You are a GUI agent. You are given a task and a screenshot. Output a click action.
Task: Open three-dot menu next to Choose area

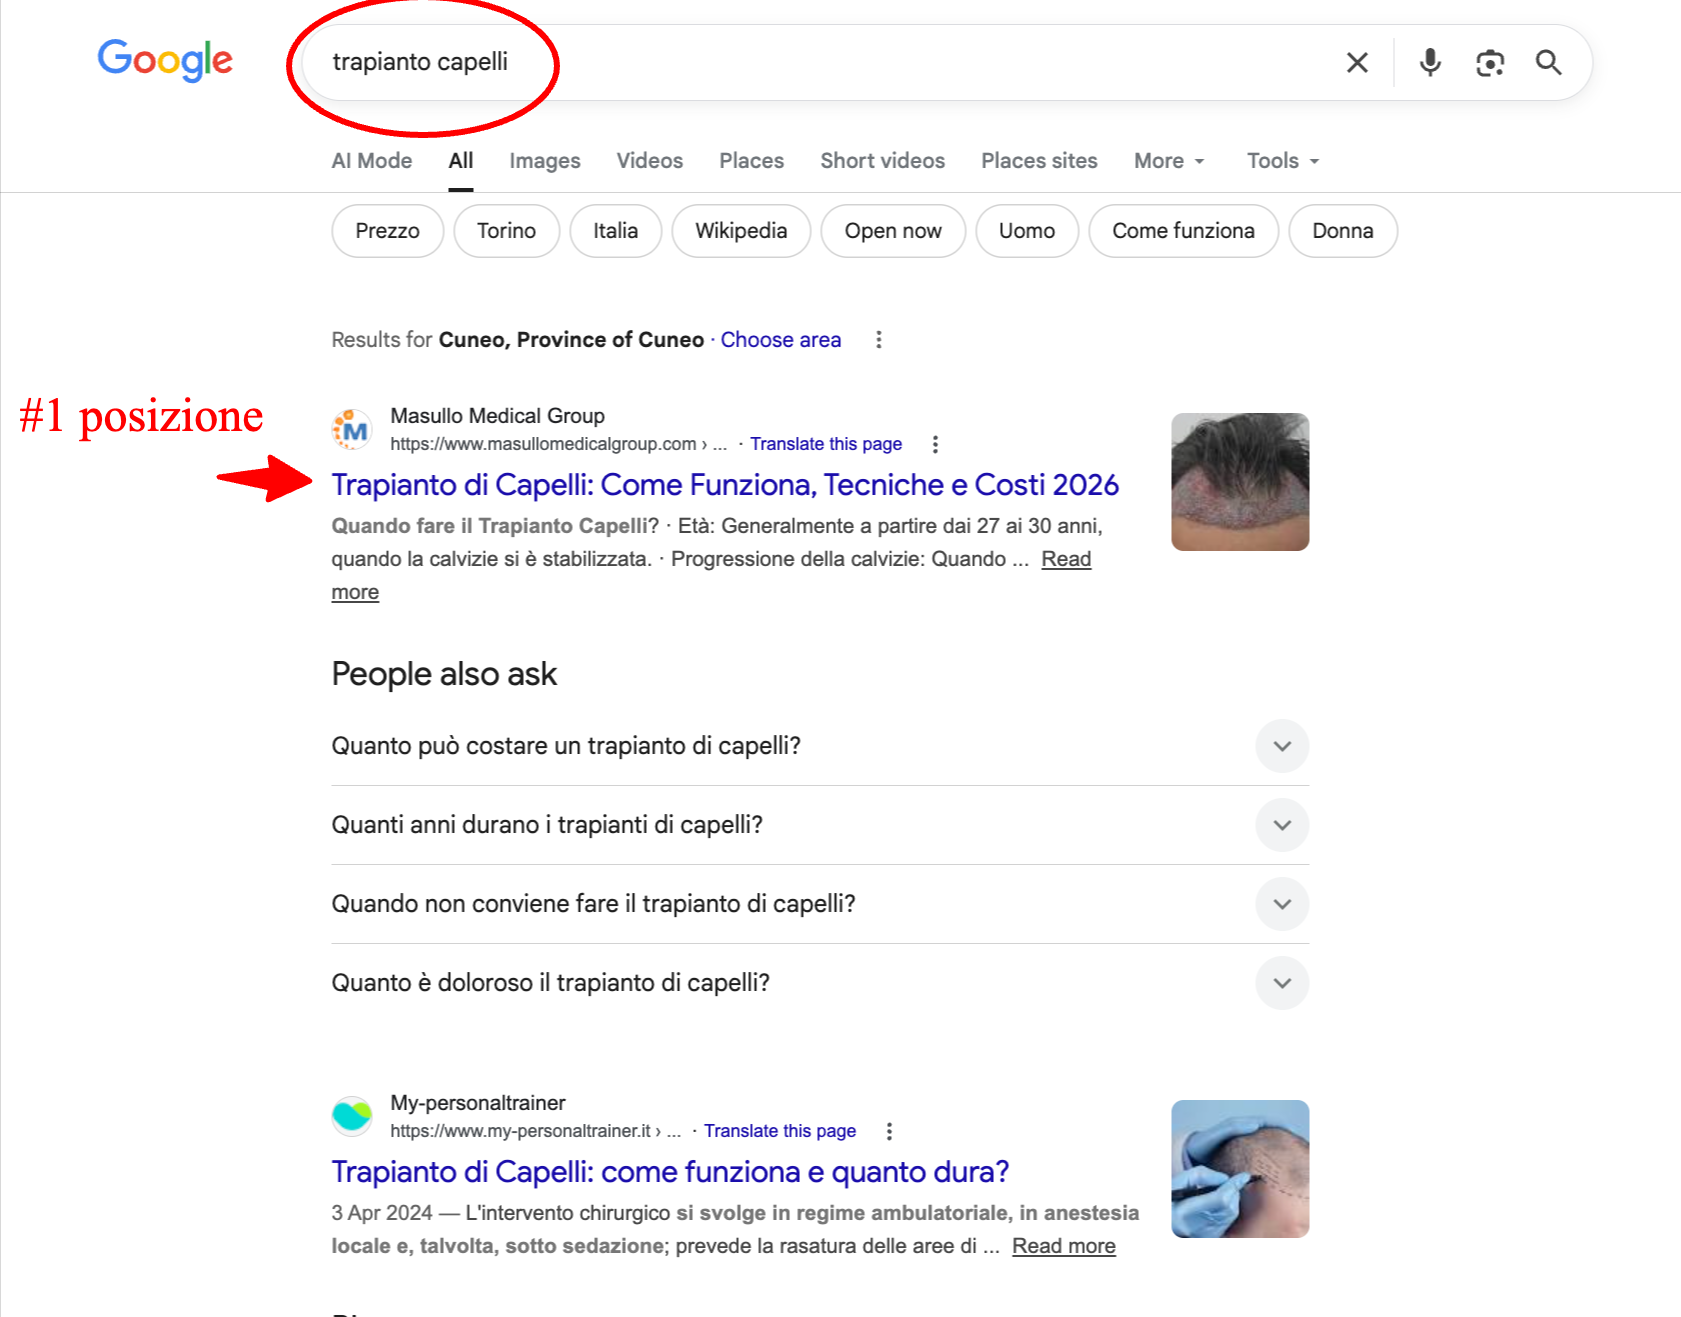coord(879,340)
